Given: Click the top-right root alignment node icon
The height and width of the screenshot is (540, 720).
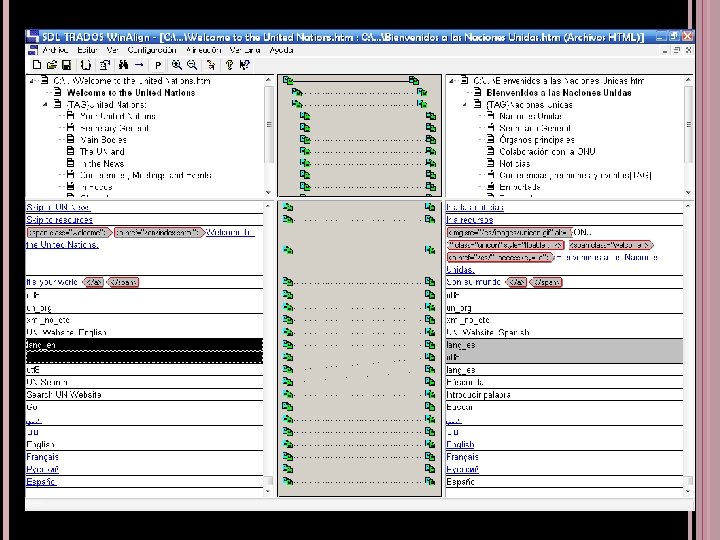Looking at the screenshot, I should 414,80.
